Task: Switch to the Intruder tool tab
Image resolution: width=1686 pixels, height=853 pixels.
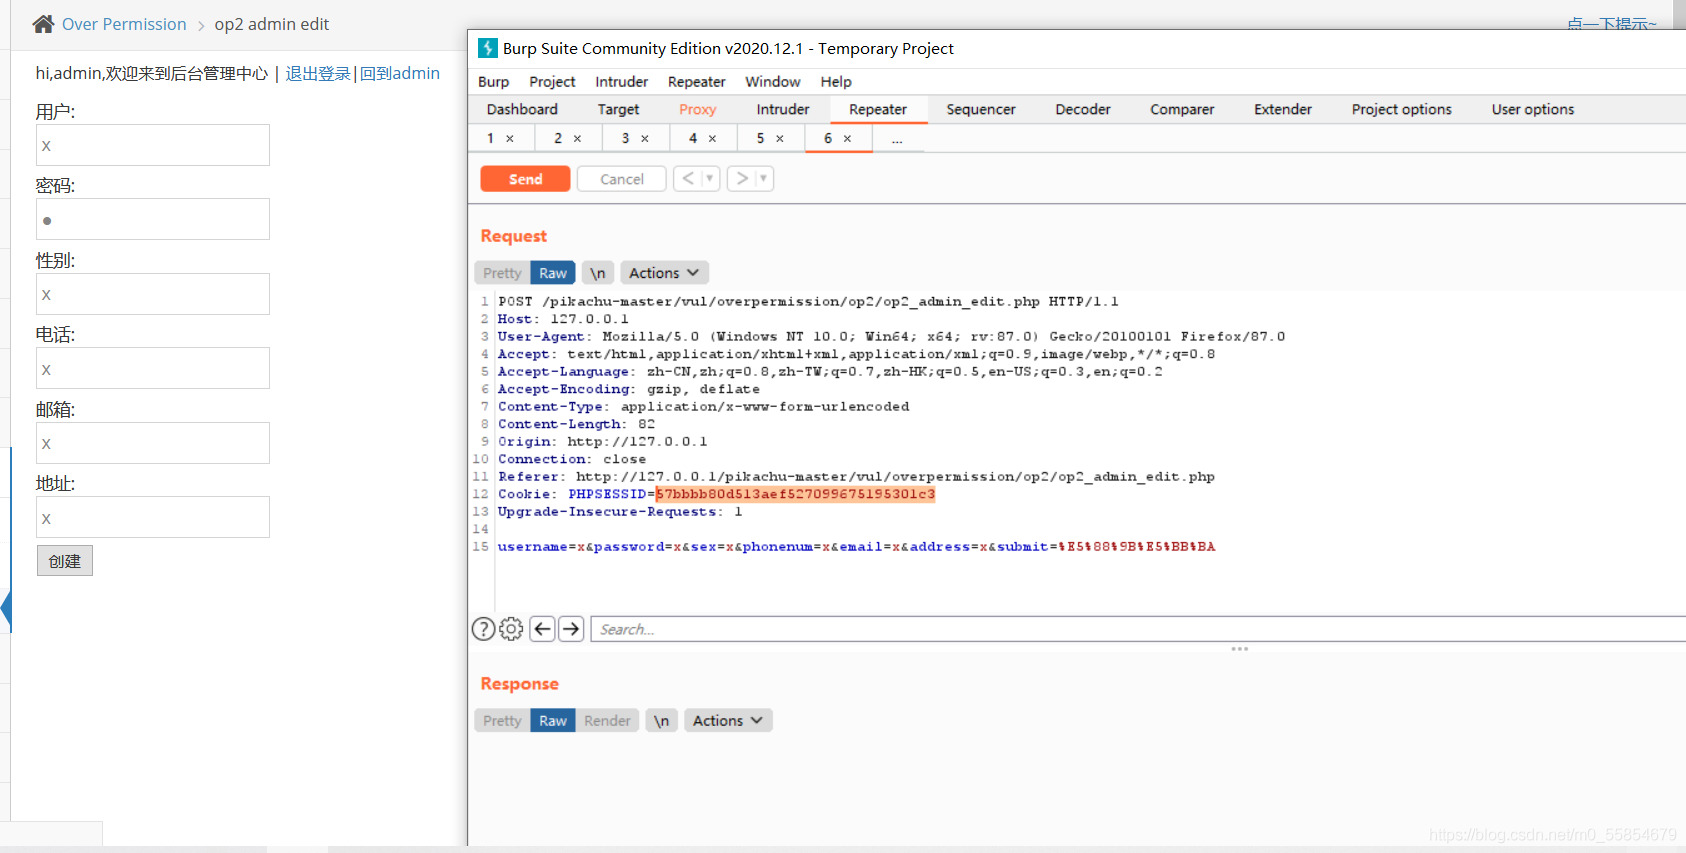Action: (783, 110)
